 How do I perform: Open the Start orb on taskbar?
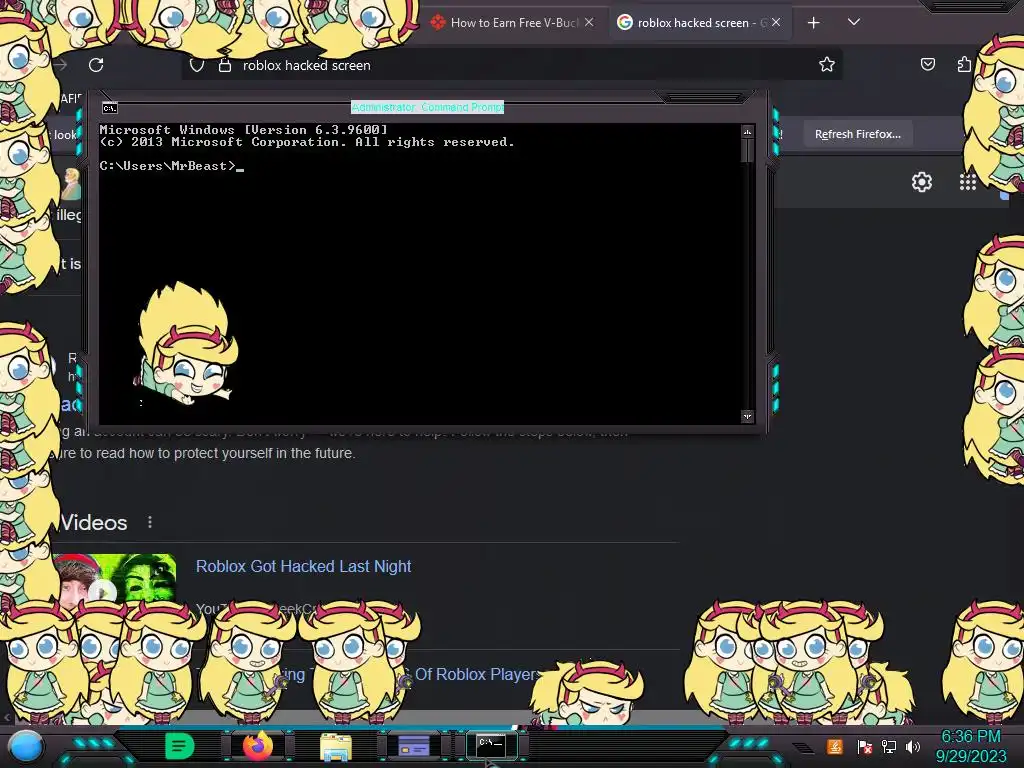click(26, 747)
